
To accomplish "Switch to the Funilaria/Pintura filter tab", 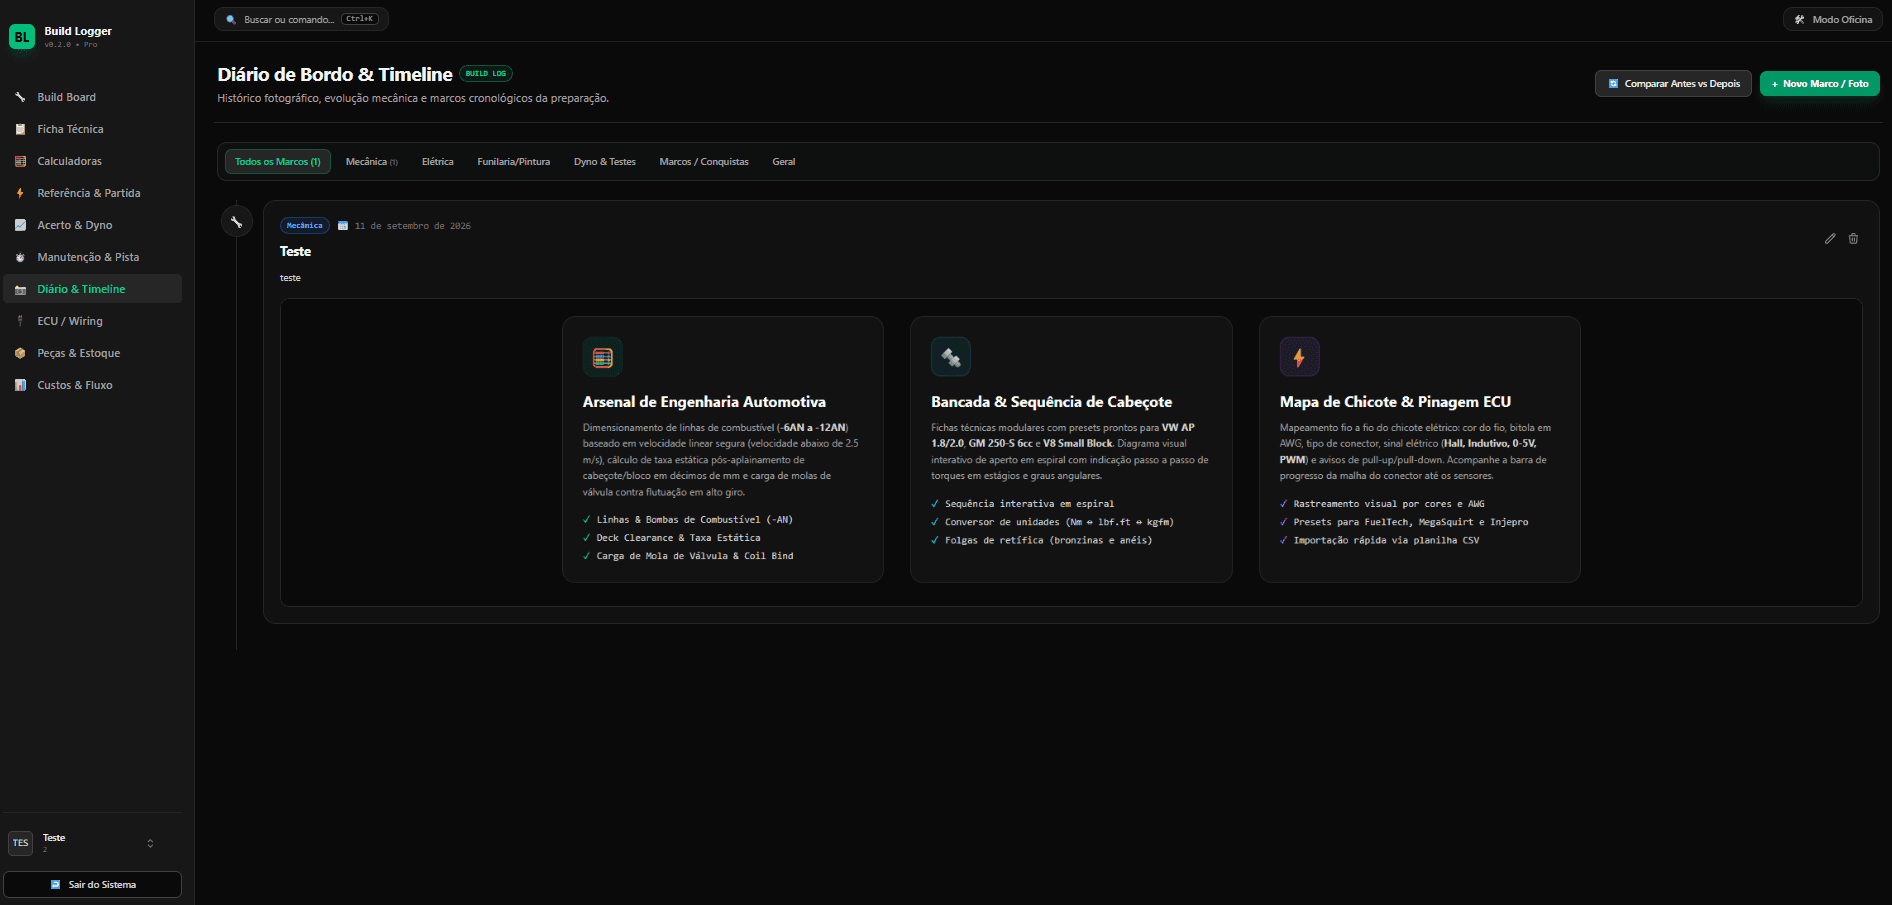I will click(514, 162).
